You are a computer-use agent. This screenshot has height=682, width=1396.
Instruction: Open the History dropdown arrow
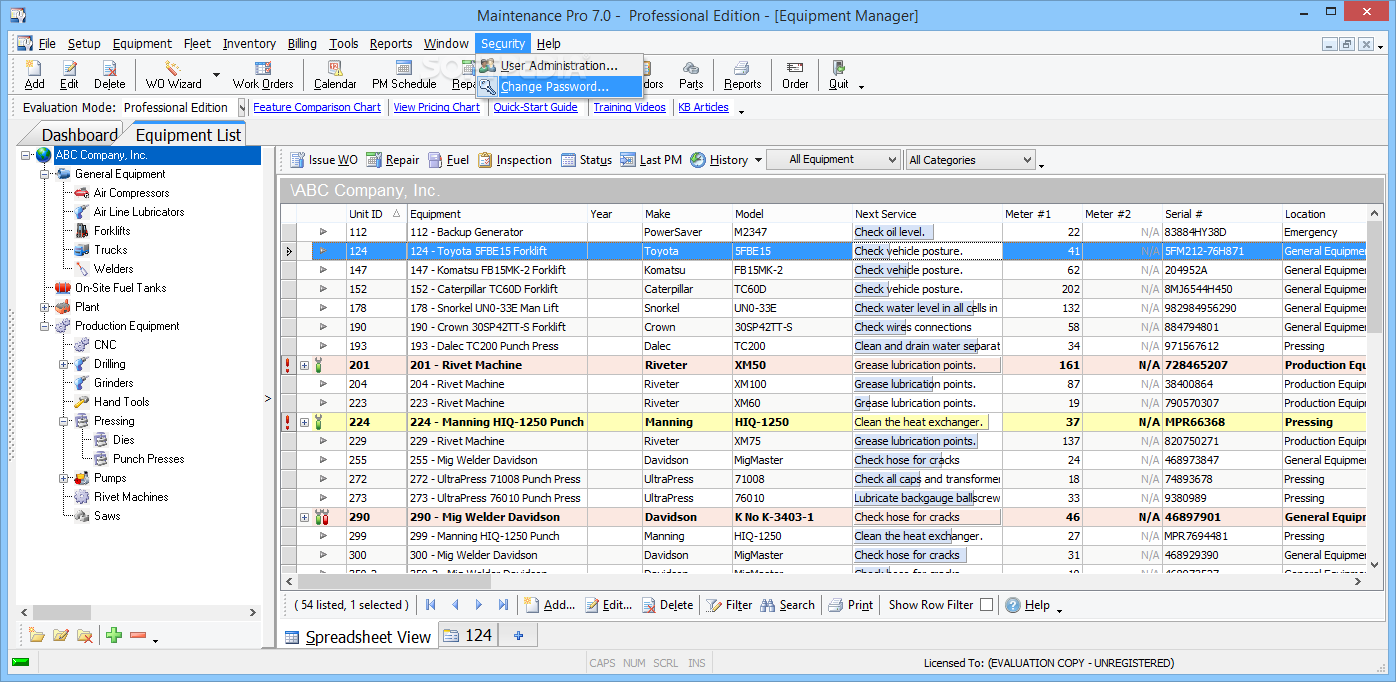758,160
